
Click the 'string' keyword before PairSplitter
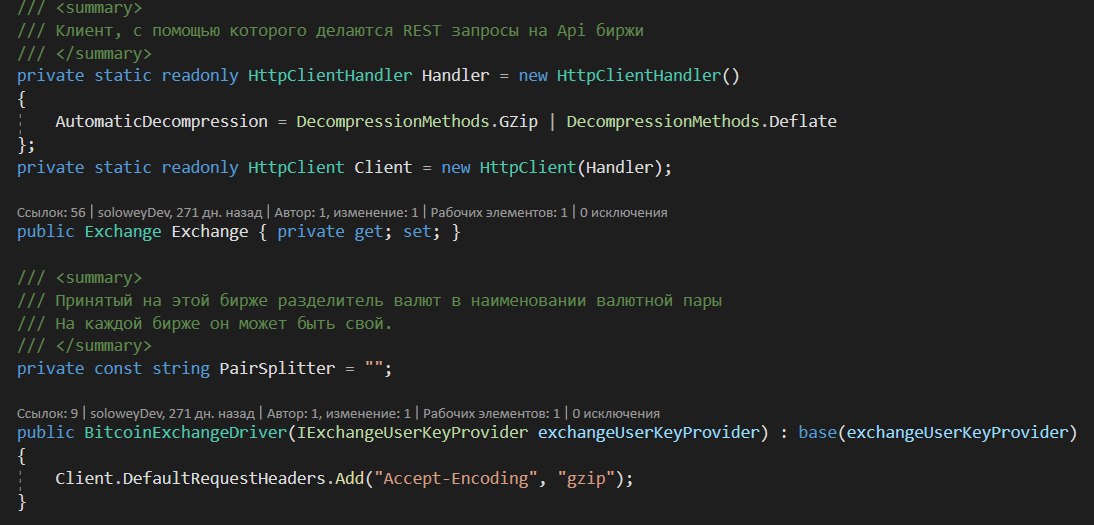[x=181, y=369]
